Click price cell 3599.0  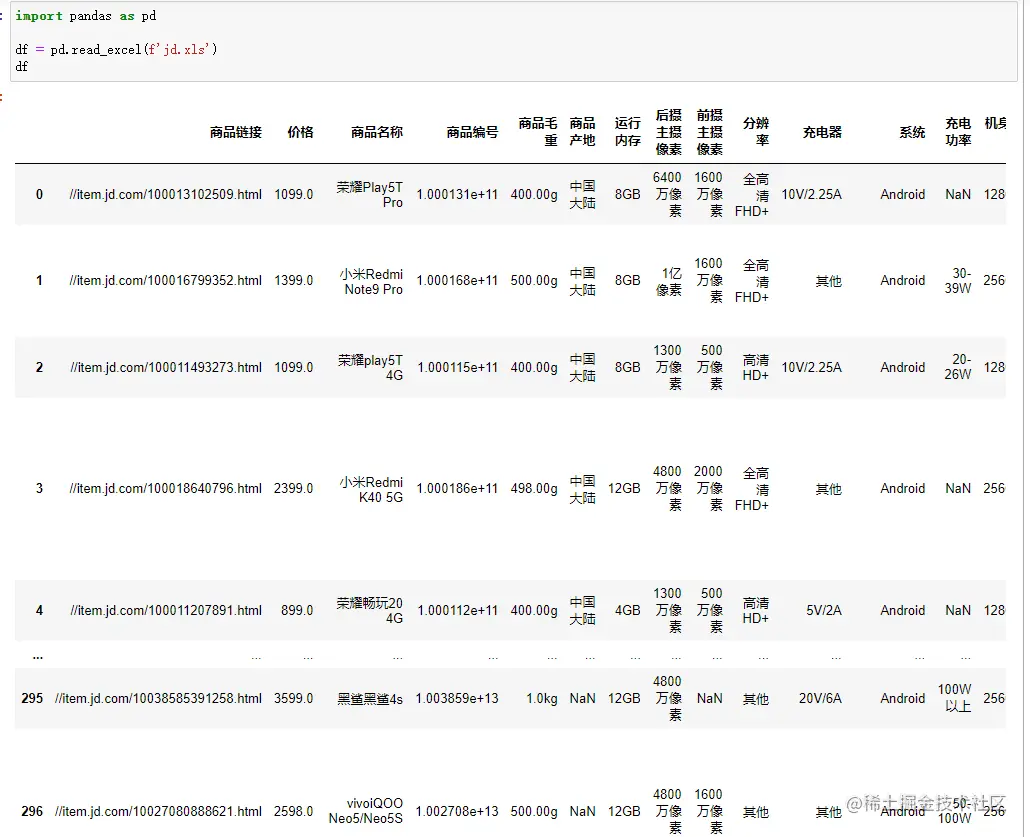click(294, 698)
